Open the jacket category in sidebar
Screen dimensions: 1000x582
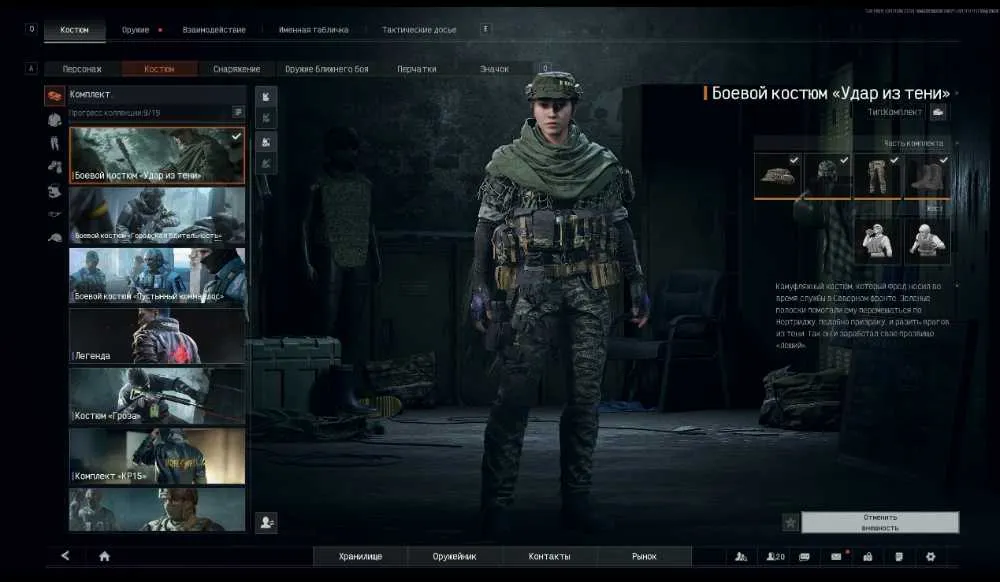pos(54,119)
